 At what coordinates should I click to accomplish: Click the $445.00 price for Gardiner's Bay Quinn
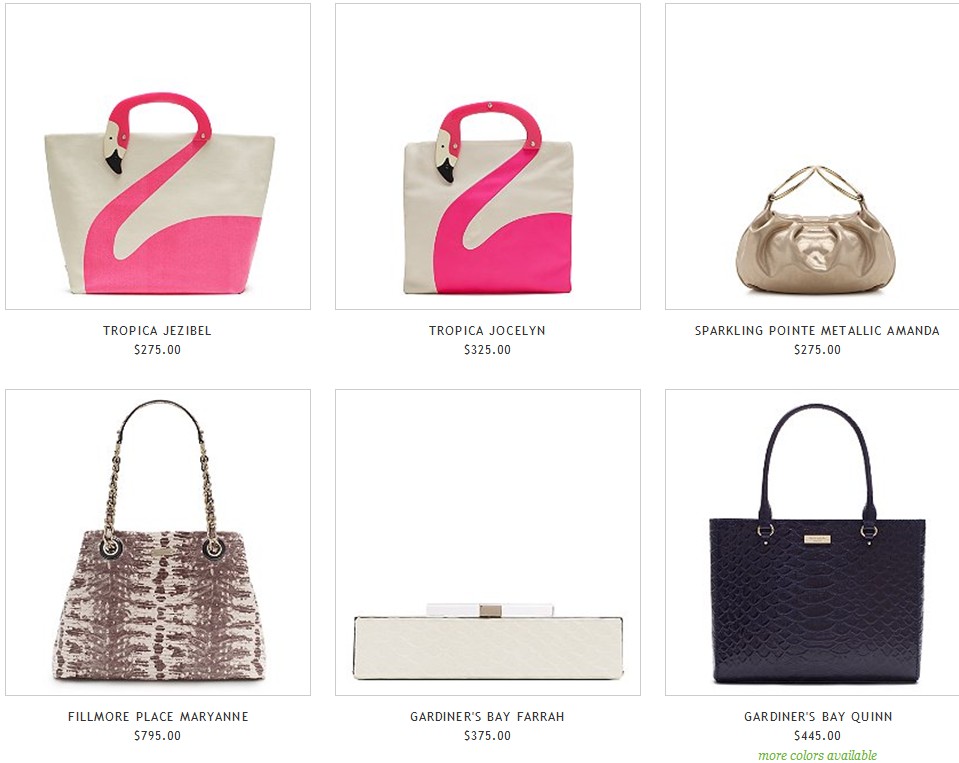818,735
